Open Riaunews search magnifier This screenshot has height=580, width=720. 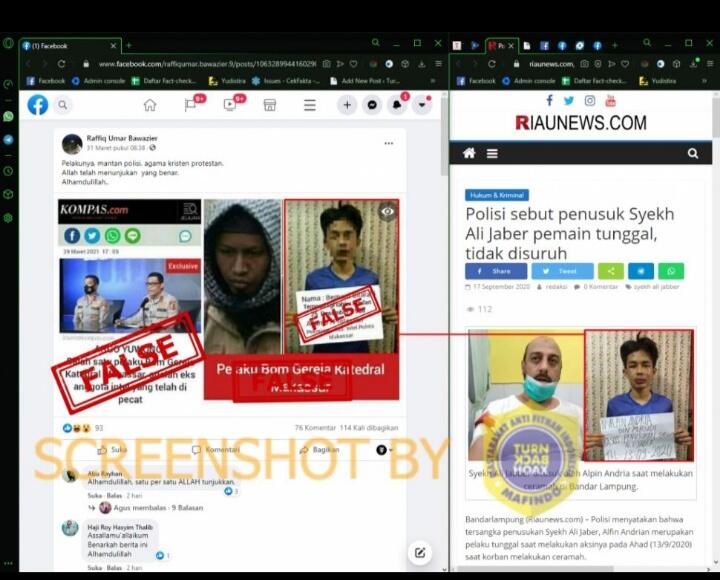pyautogui.click(x=693, y=153)
